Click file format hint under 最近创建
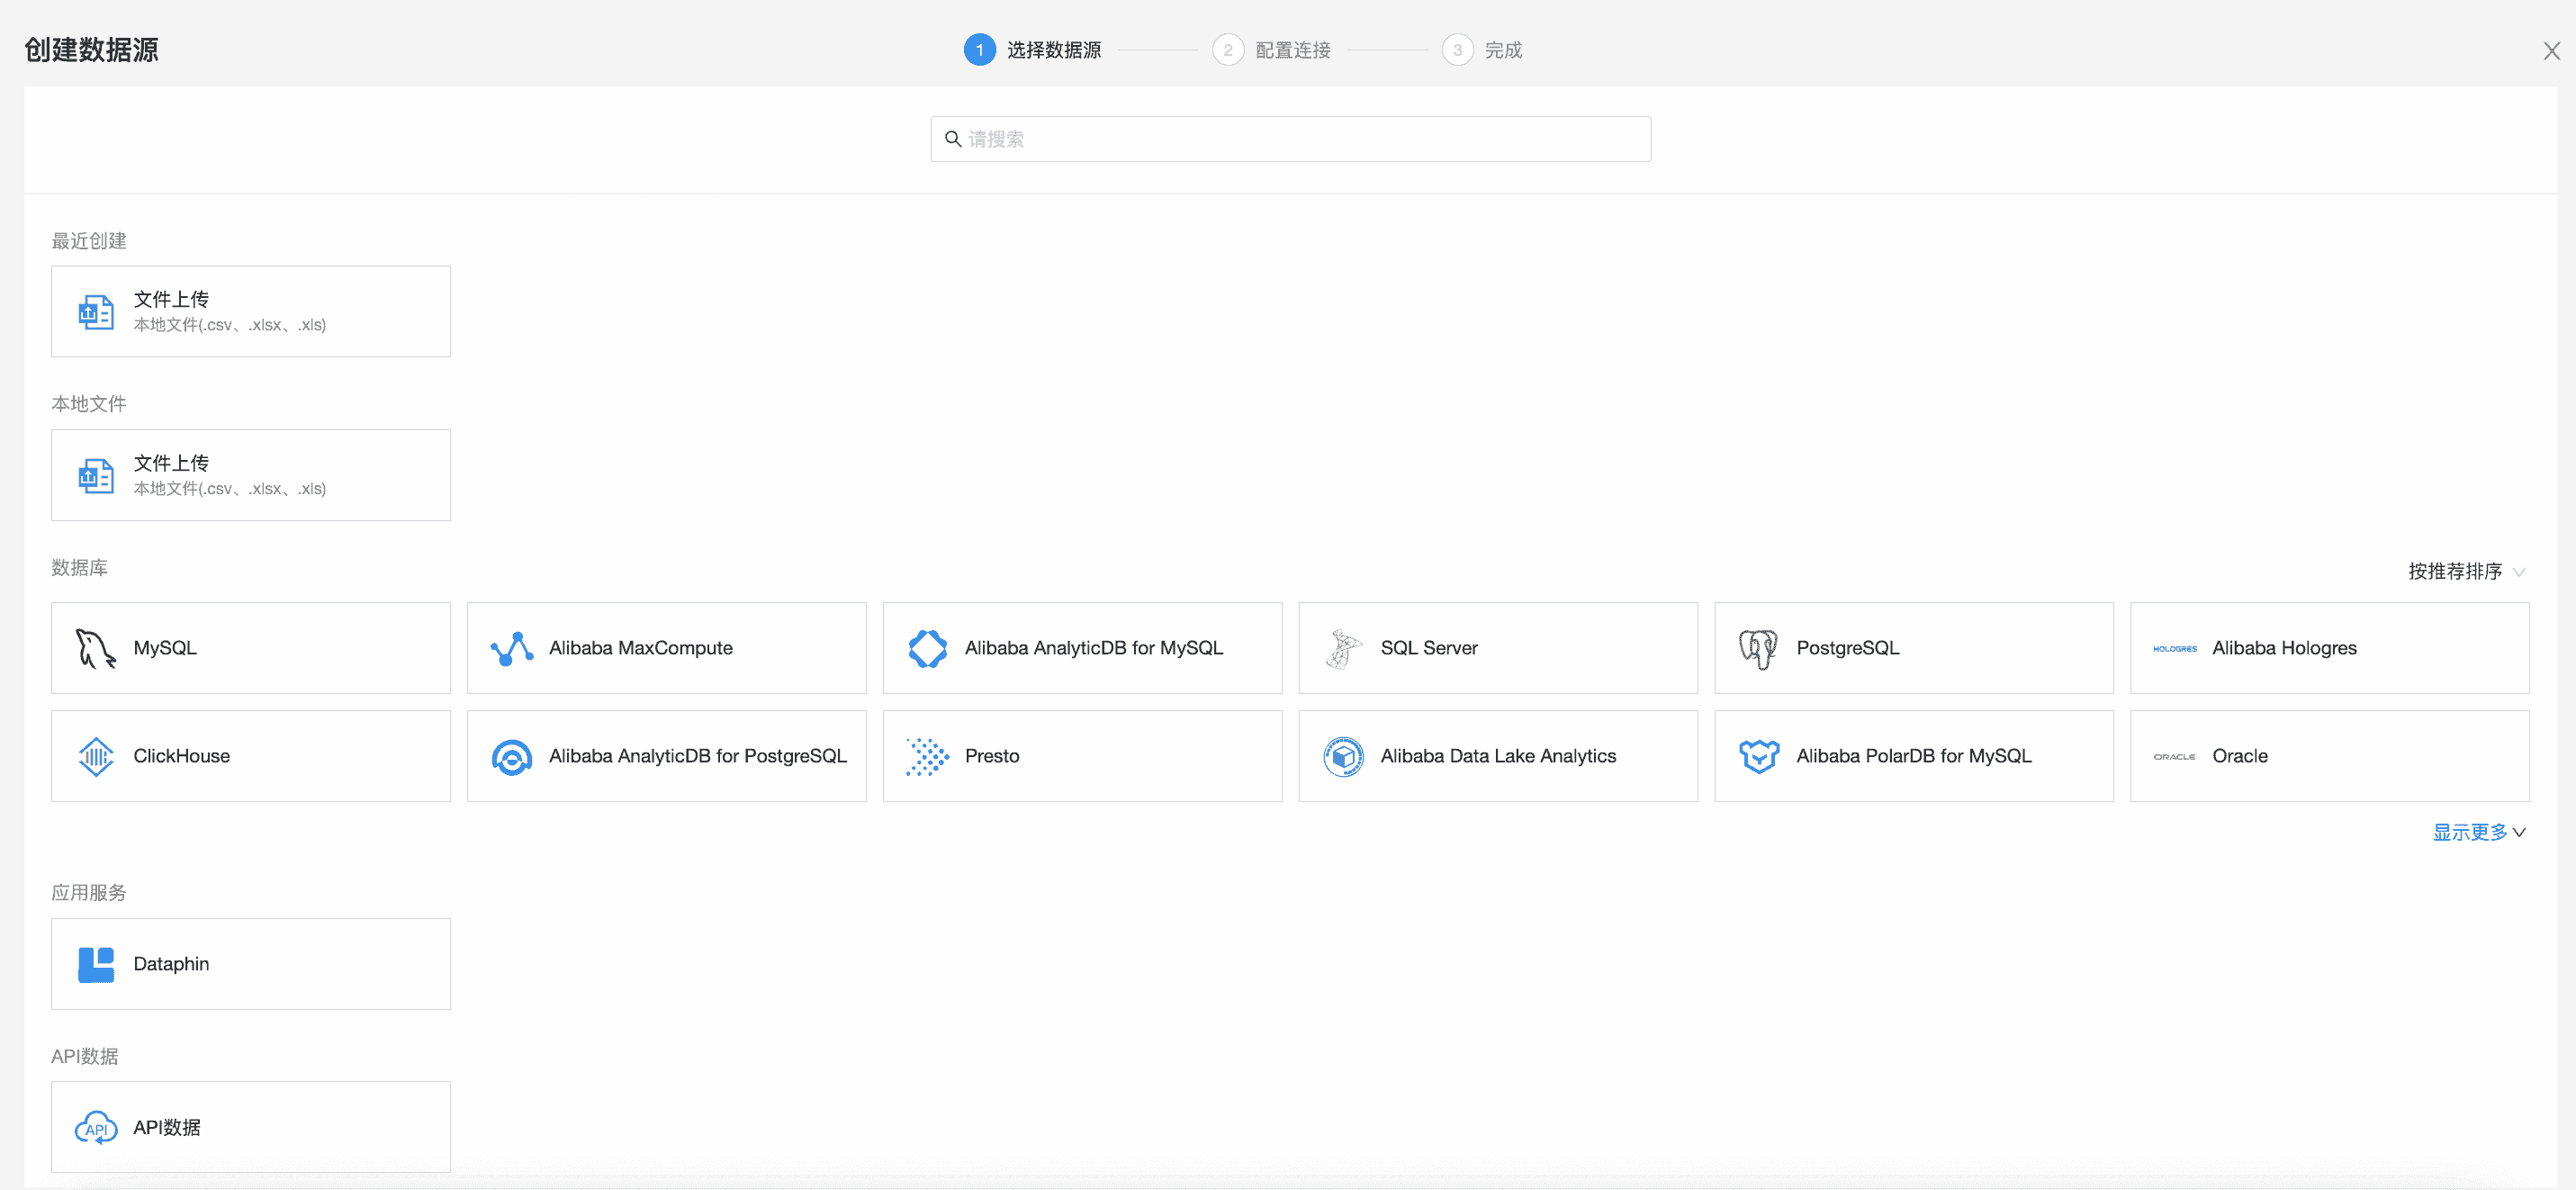This screenshot has height=1190, width=2576. click(230, 325)
